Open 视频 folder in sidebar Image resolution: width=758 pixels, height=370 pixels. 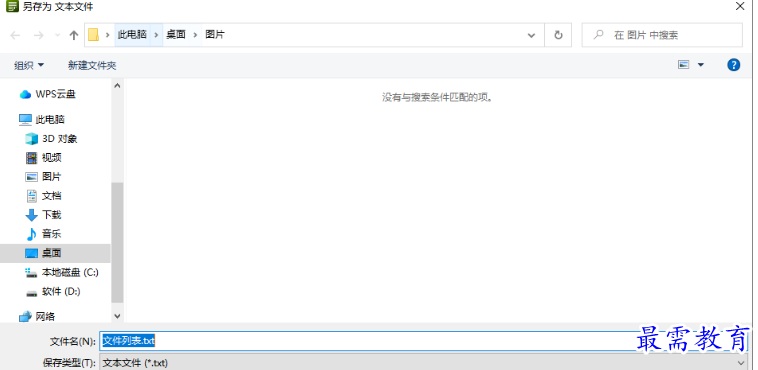coord(52,158)
